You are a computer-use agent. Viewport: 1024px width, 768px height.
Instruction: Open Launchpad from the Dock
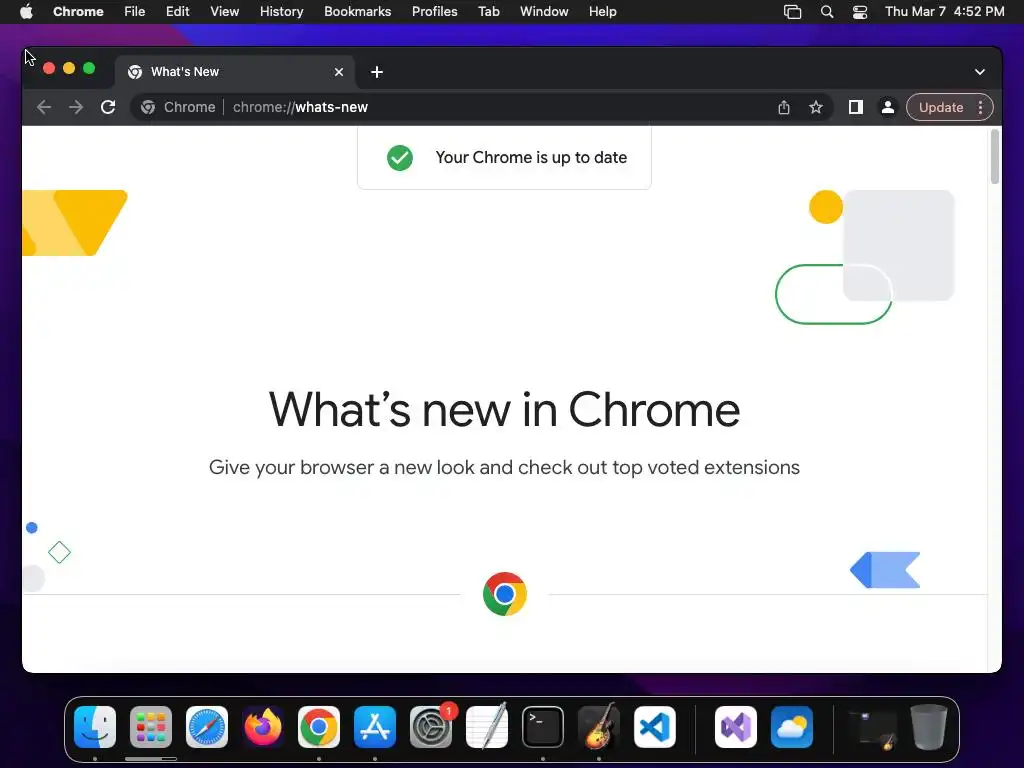151,727
